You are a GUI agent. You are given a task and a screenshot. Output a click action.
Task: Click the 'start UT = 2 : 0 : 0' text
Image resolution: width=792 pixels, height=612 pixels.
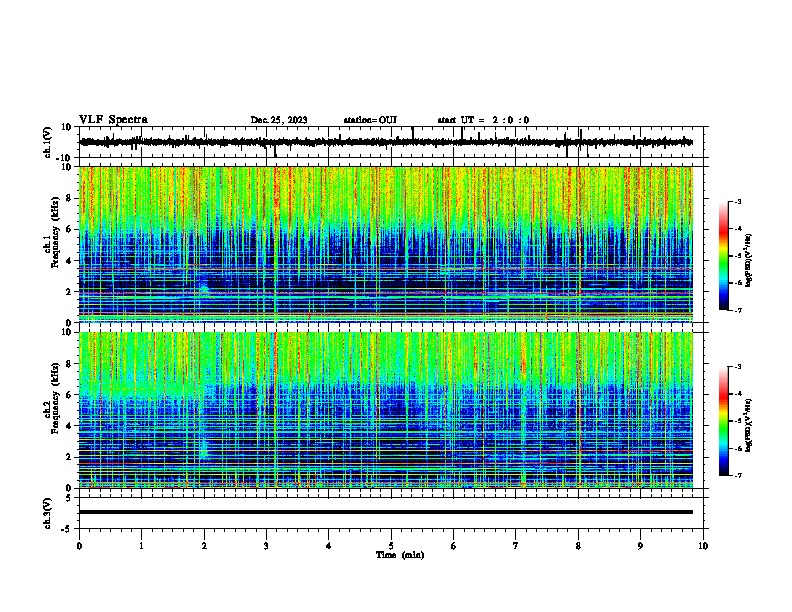pyautogui.click(x=483, y=120)
